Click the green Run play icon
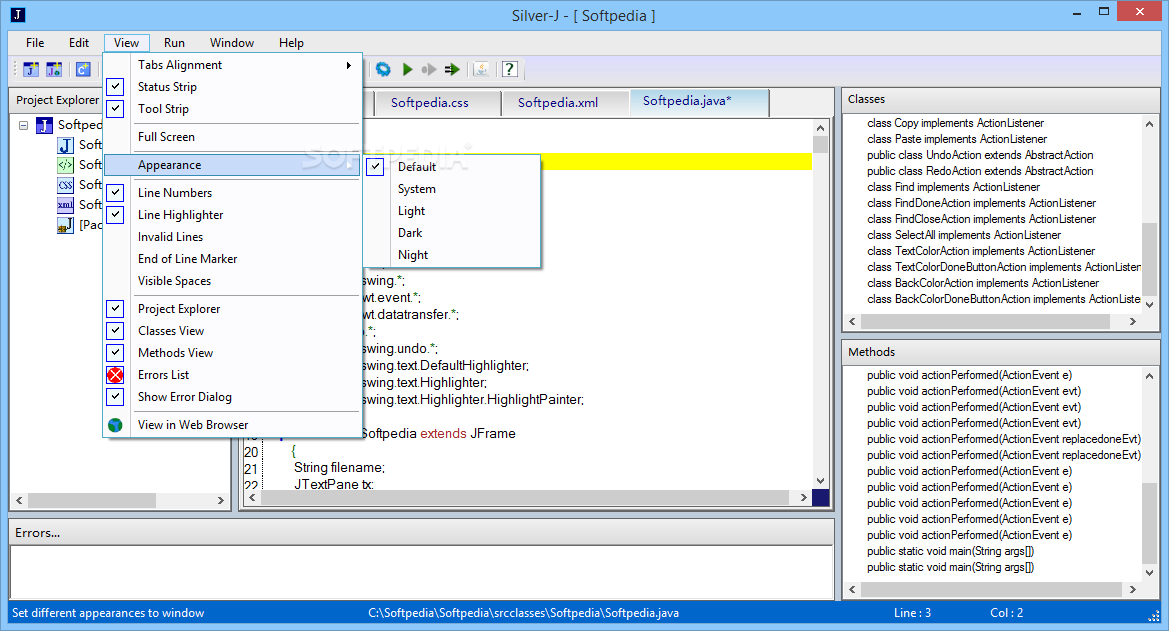1169x631 pixels. [x=407, y=69]
